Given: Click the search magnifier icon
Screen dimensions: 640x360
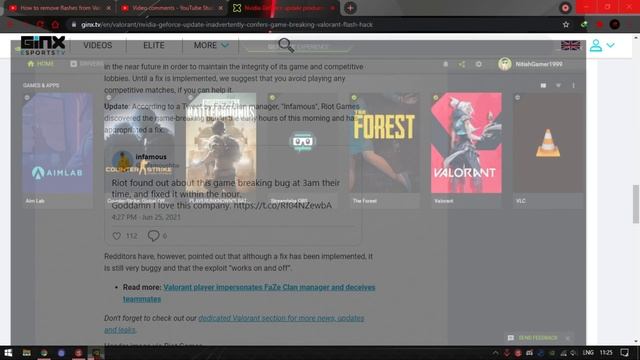Looking at the screenshot, I should (x=286, y=45).
